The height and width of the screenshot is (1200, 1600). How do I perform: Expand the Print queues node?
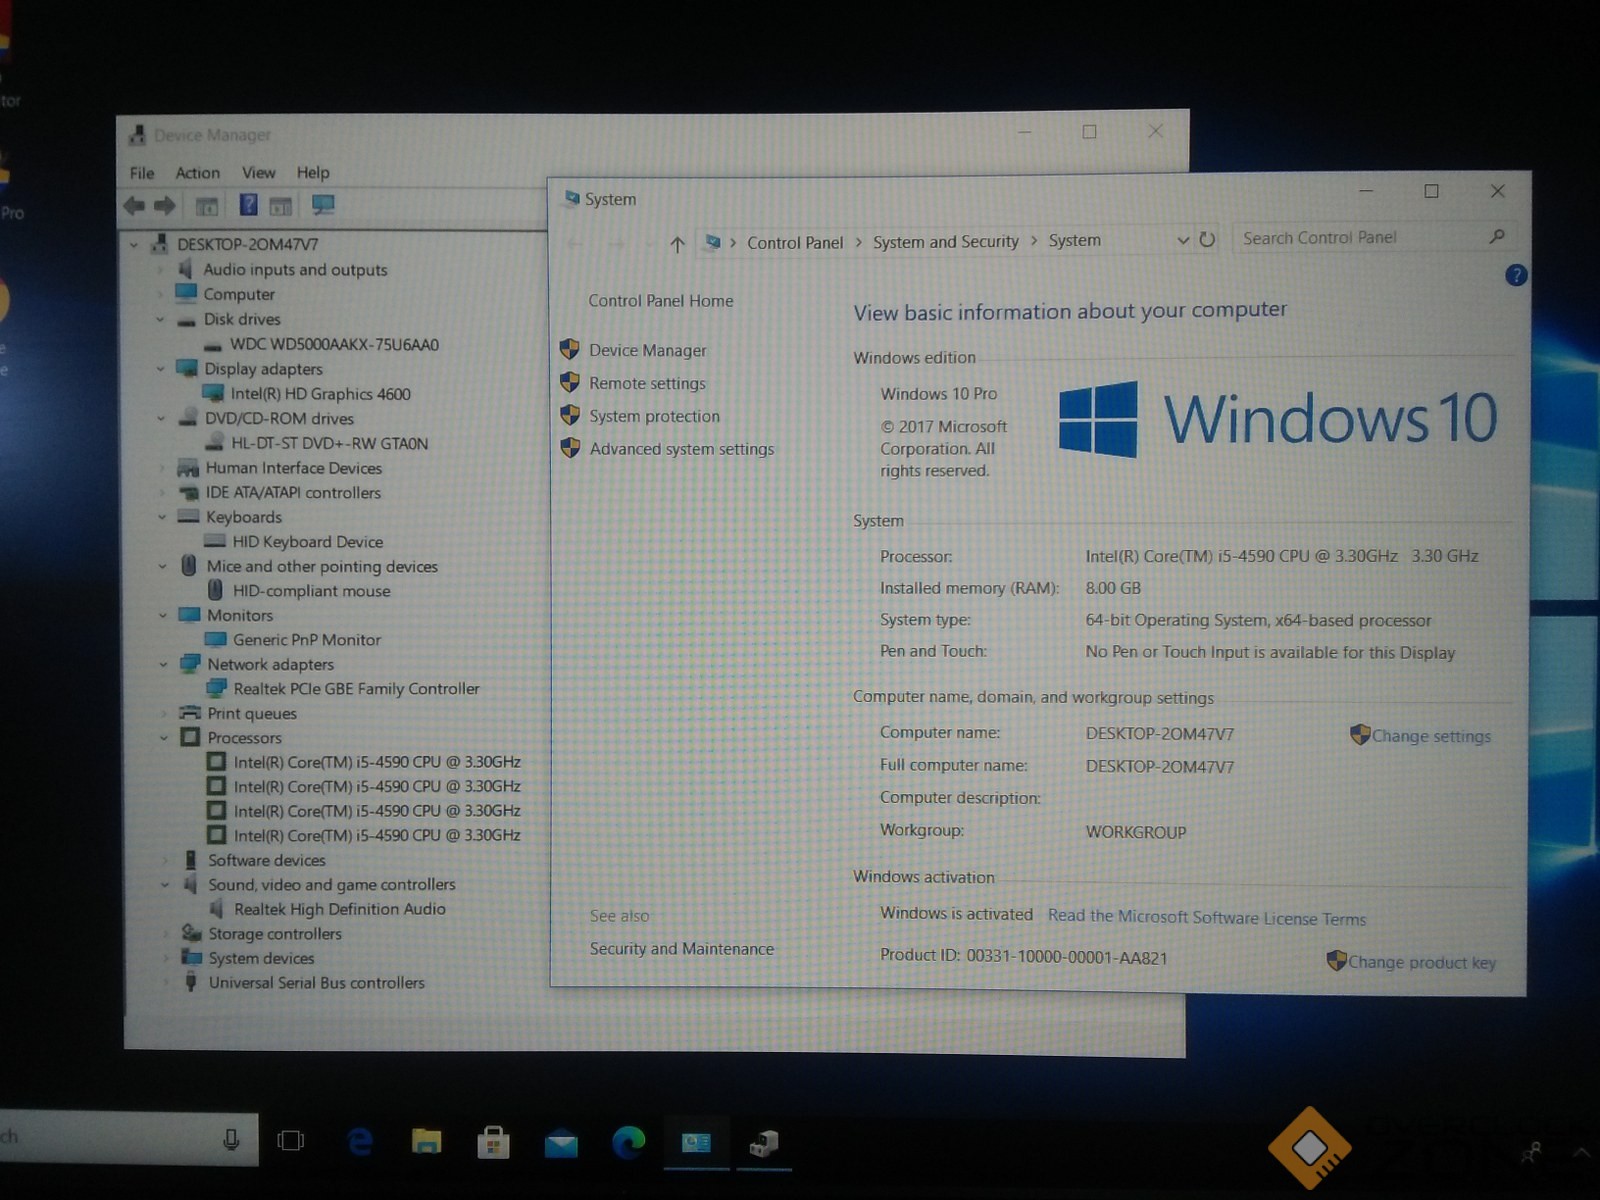pyautogui.click(x=164, y=714)
